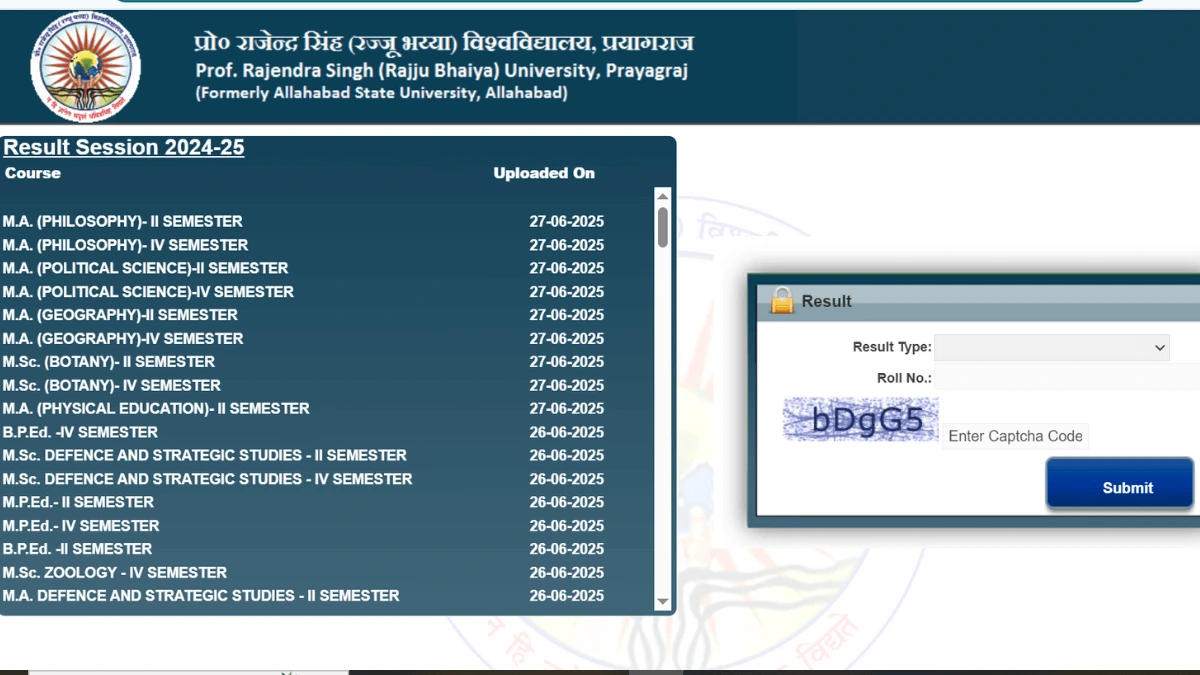Select M.P.Ed.- II SEMESTER course

click(78, 502)
